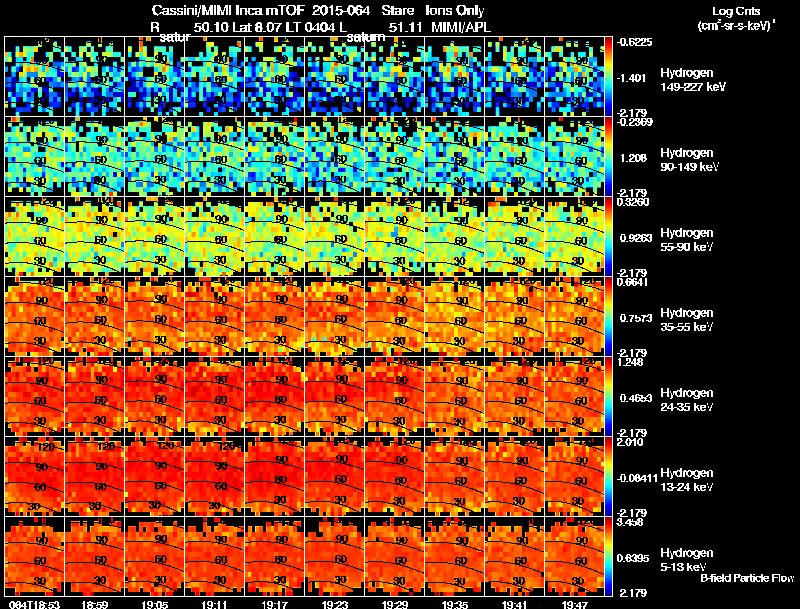Click the 'B-field Particle Flow' caption
This screenshot has width=800, height=609.
point(747,578)
